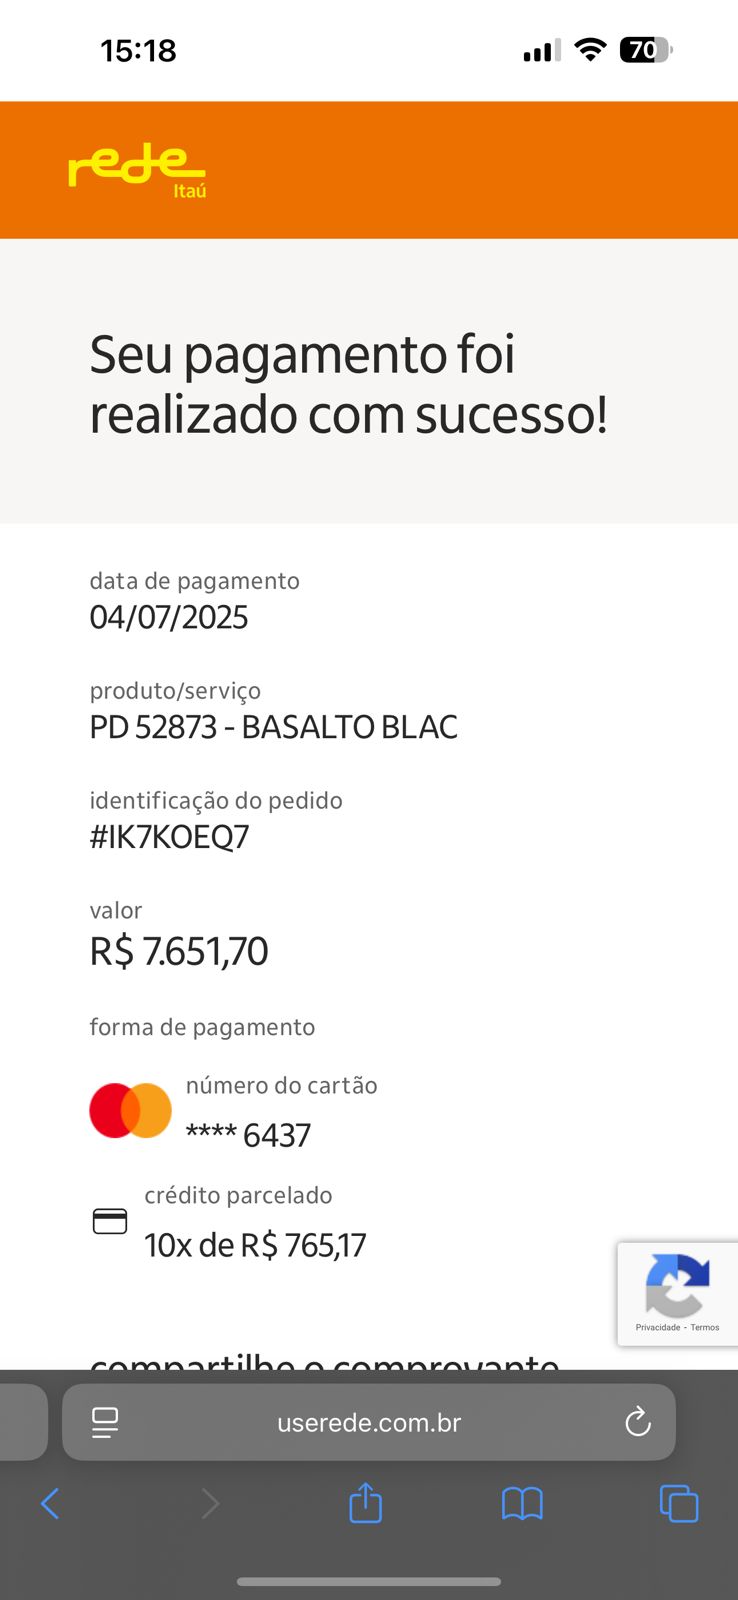Viewport: 738px width, 1600px height.
Task: Click the reCAPTCHA badge
Action: (678, 1286)
